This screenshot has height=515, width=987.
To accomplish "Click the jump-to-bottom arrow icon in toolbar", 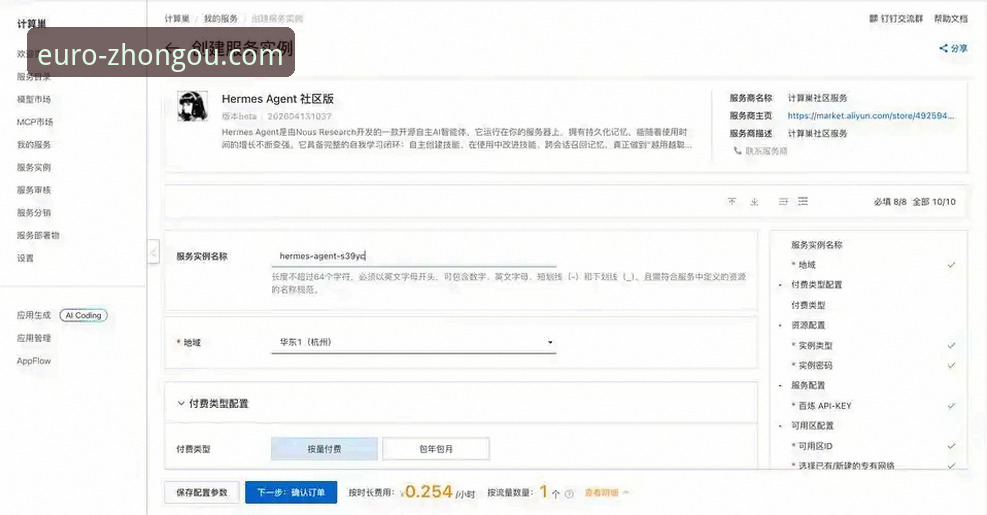I will (754, 201).
